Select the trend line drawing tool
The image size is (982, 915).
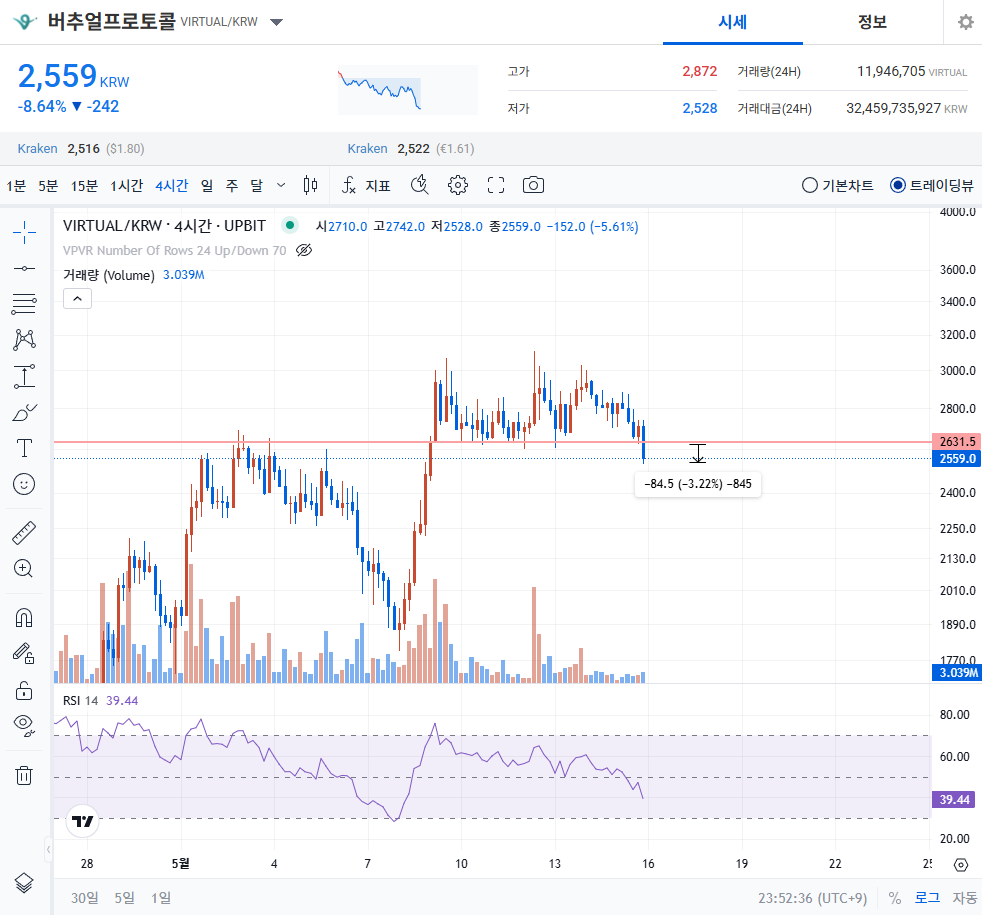(24, 268)
